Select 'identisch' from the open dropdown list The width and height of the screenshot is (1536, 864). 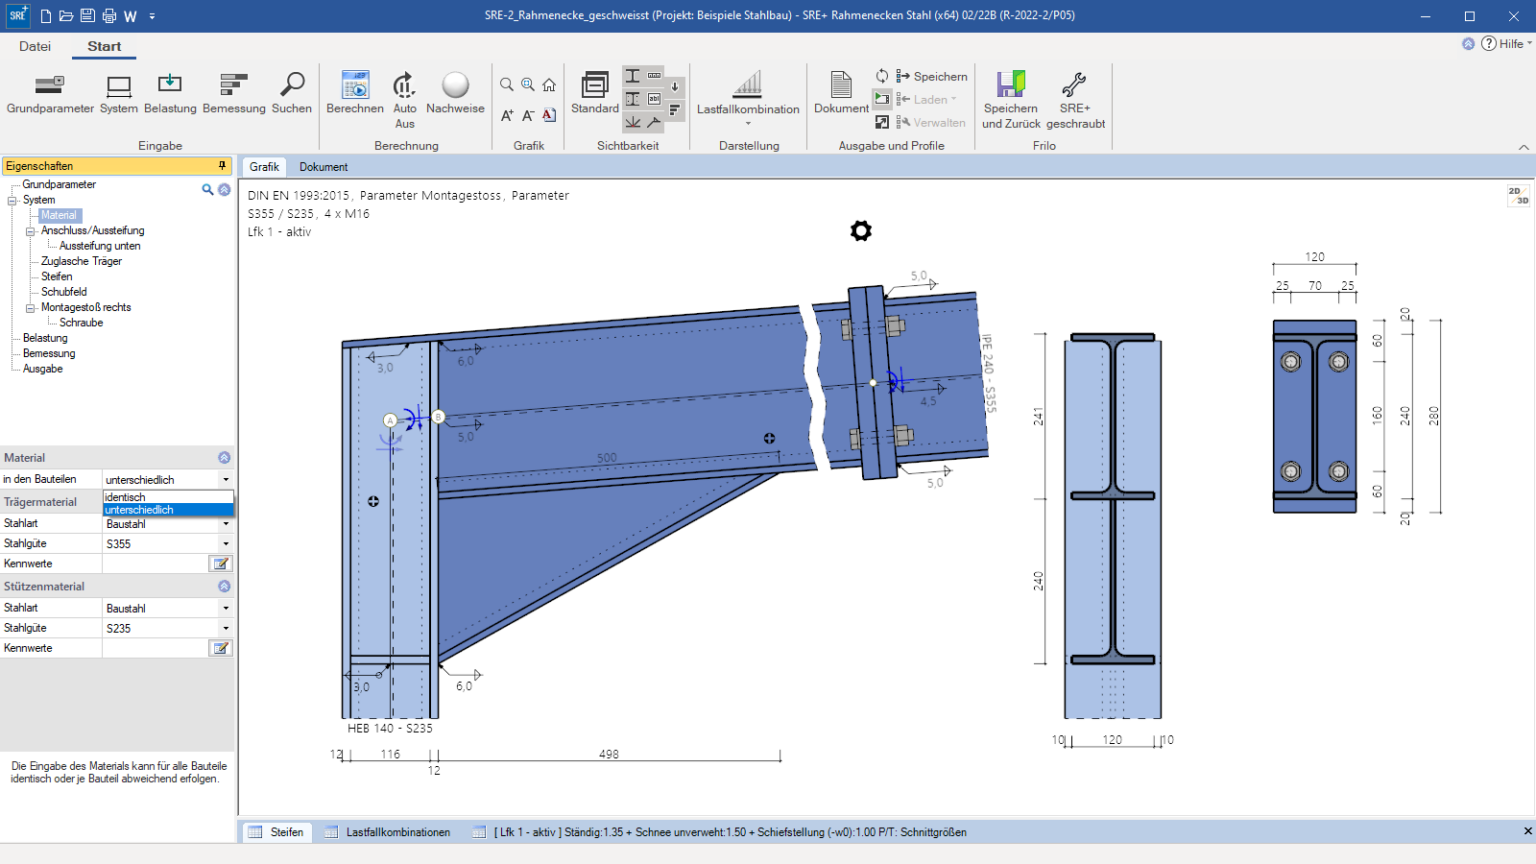(x=126, y=497)
